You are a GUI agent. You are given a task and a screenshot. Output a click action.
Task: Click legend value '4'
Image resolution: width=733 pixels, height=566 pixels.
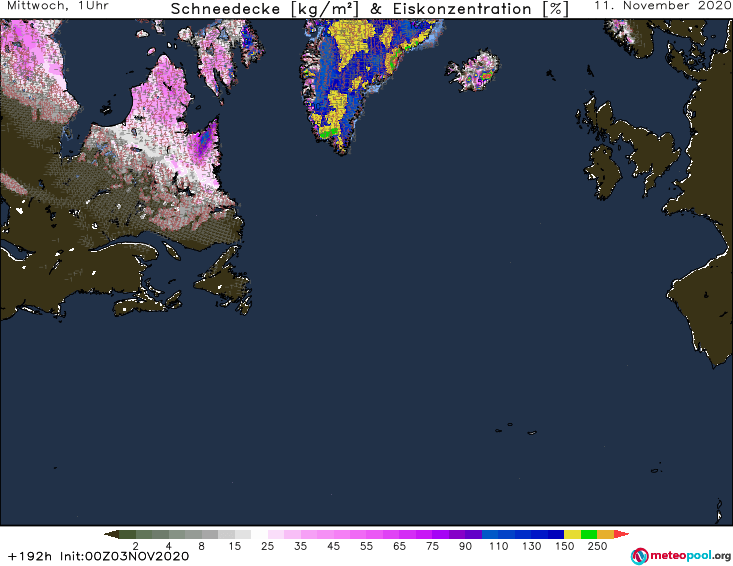(x=168, y=546)
